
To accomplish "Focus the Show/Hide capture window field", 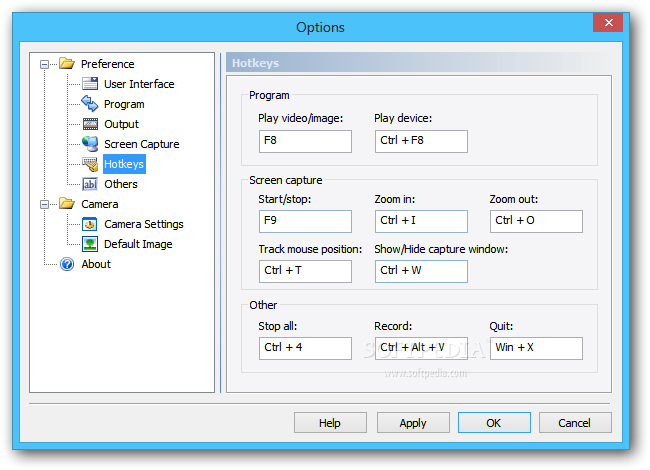I will coord(421,271).
